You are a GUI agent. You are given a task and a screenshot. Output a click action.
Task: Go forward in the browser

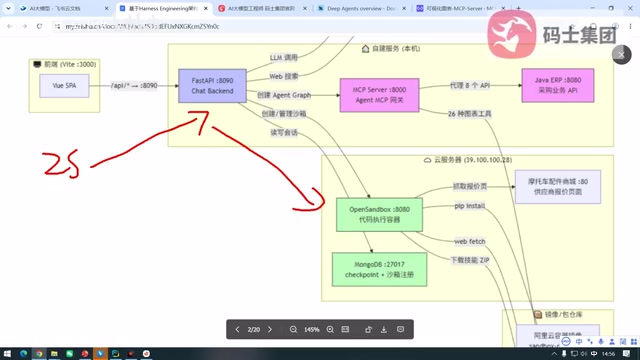tap(24, 26)
